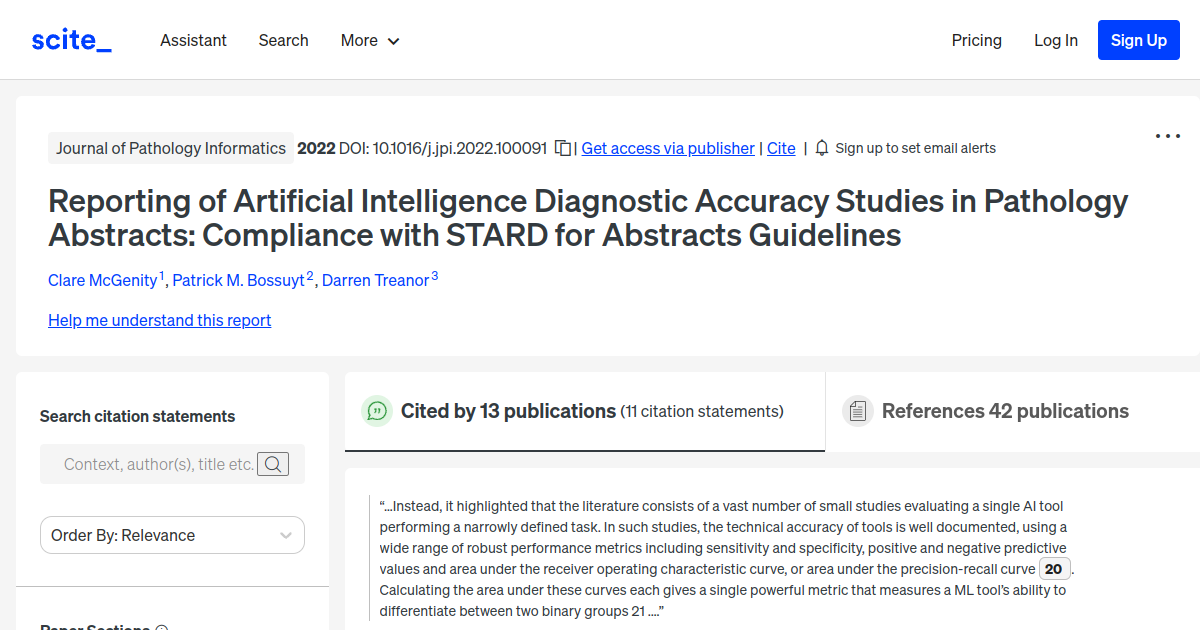
Task: Click Help me understand this report
Action: [x=159, y=320]
